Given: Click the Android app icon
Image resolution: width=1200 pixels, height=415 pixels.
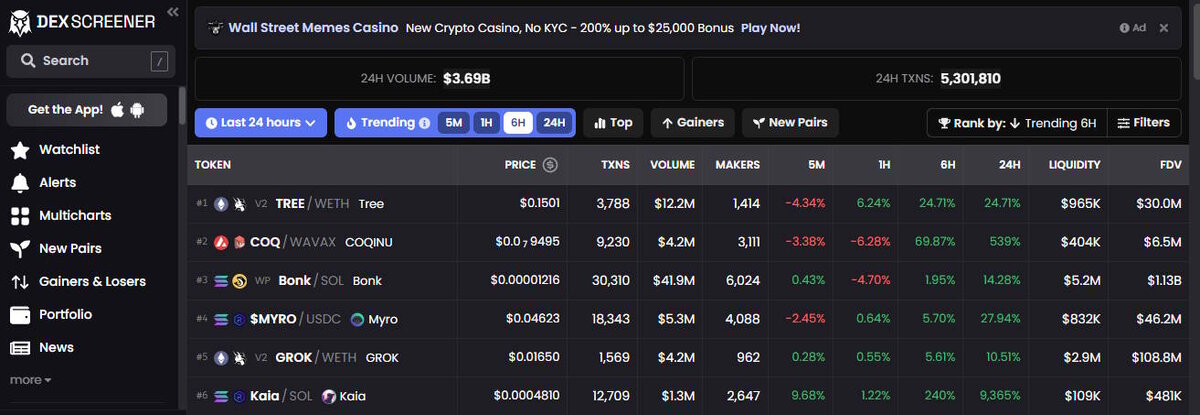Looking at the screenshot, I should (136, 109).
